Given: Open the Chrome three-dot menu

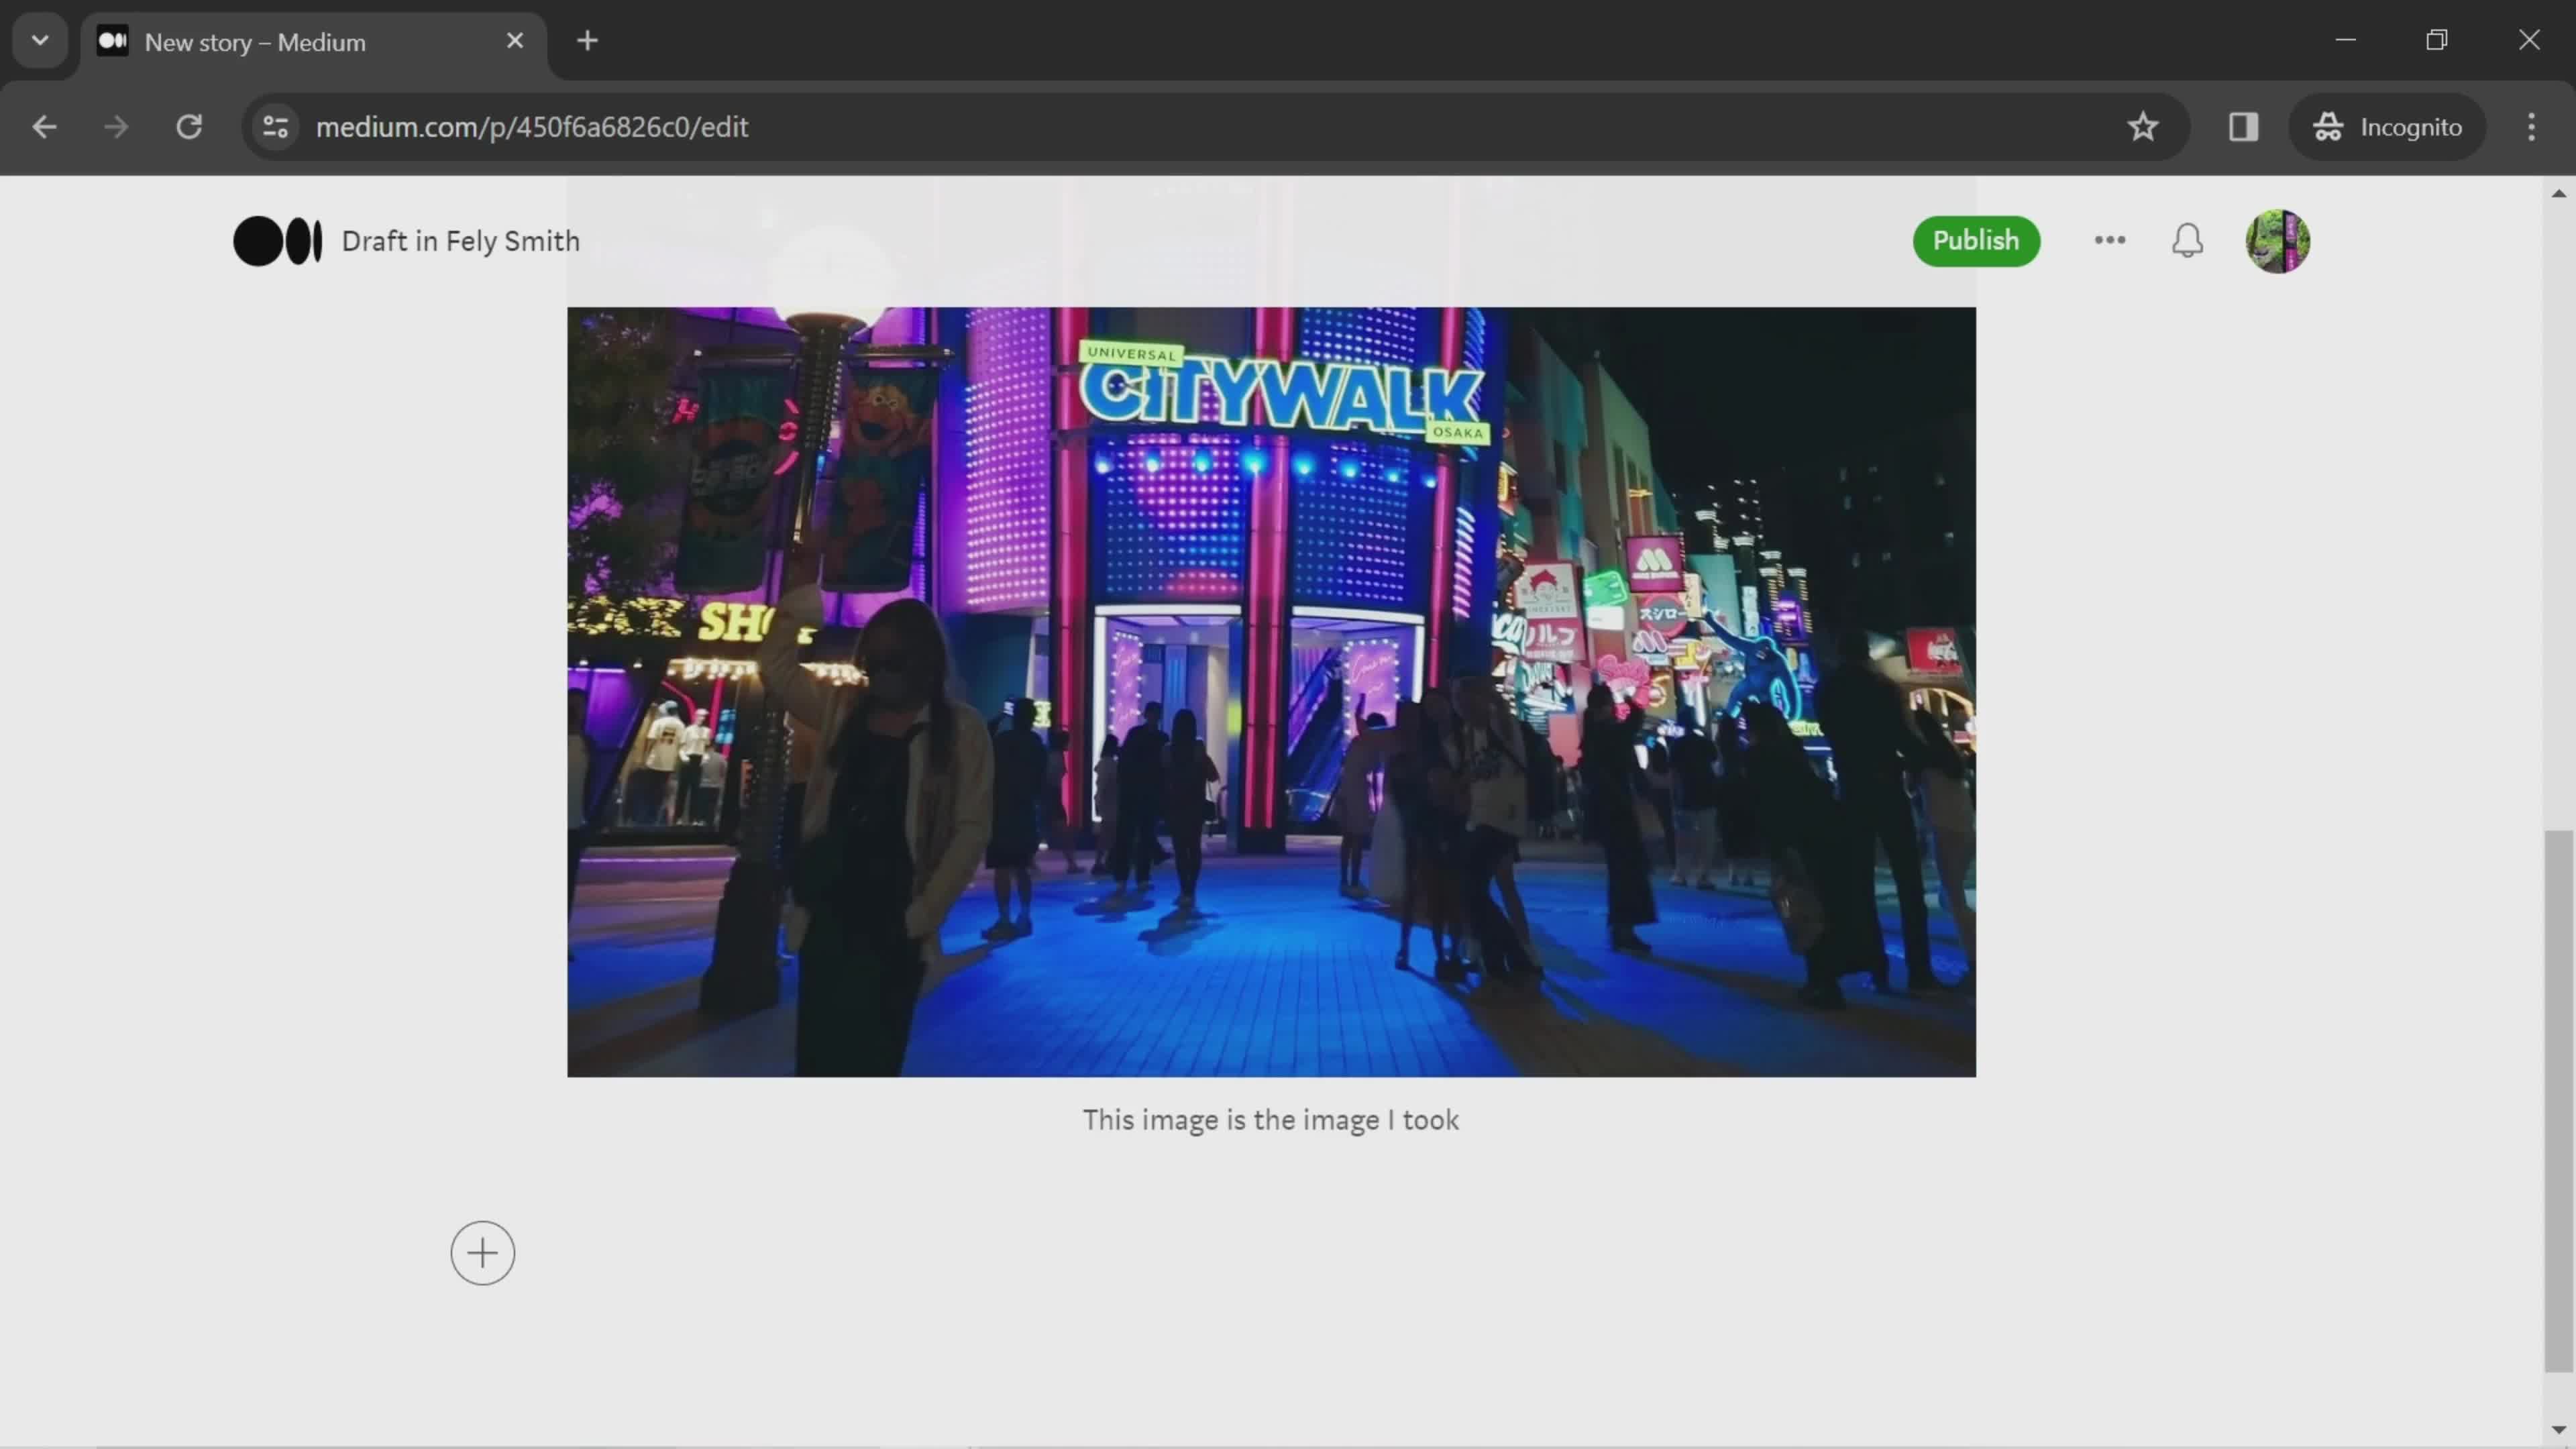Looking at the screenshot, I should (2531, 127).
